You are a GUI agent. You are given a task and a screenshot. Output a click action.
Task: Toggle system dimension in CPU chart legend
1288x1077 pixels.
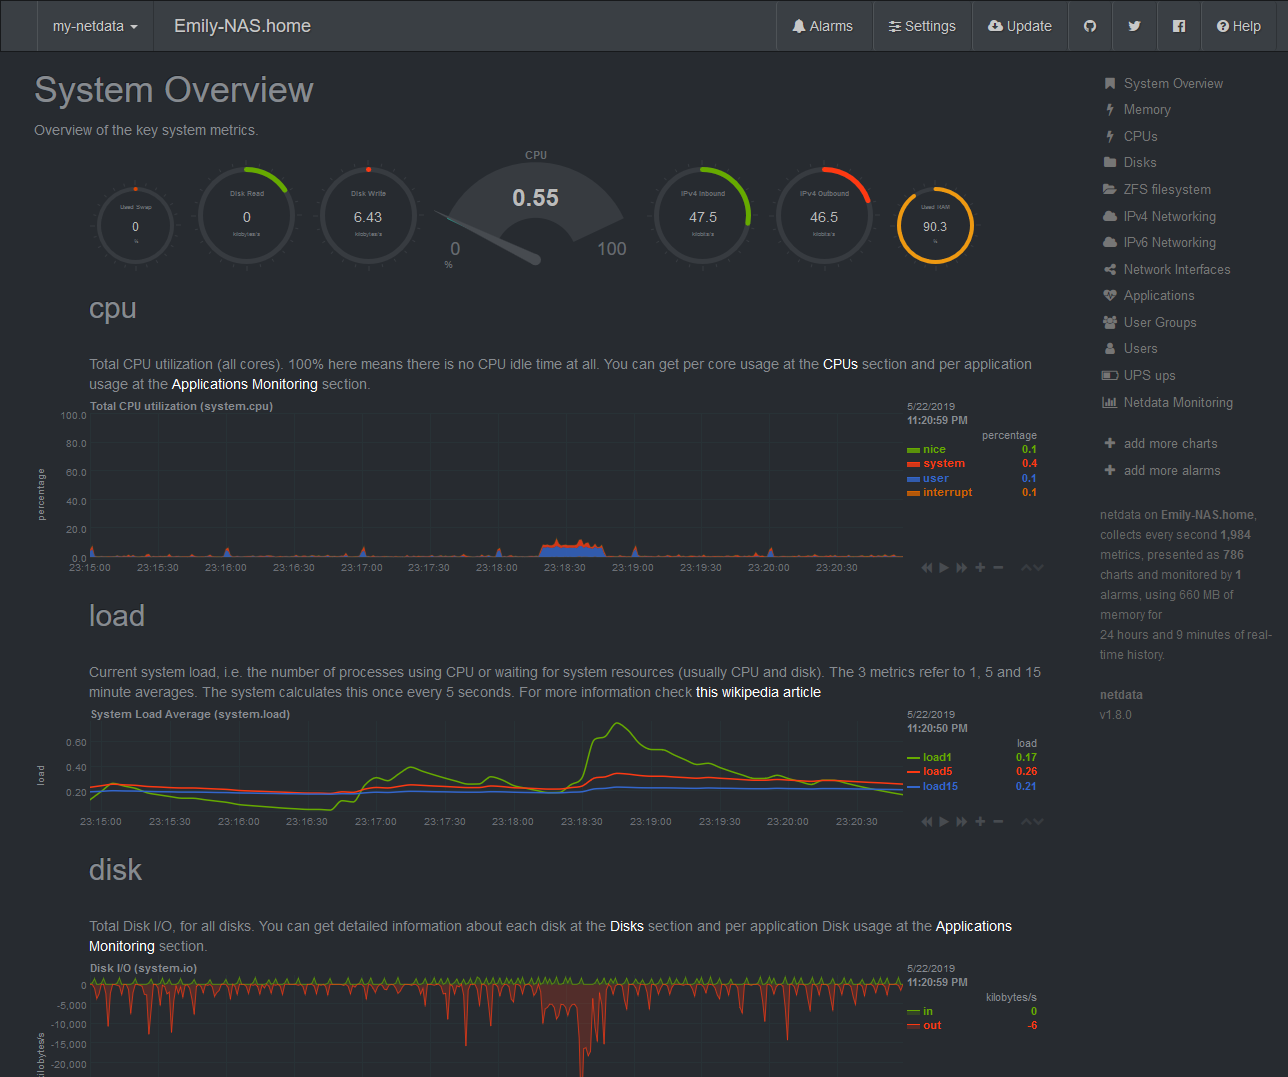(x=944, y=464)
